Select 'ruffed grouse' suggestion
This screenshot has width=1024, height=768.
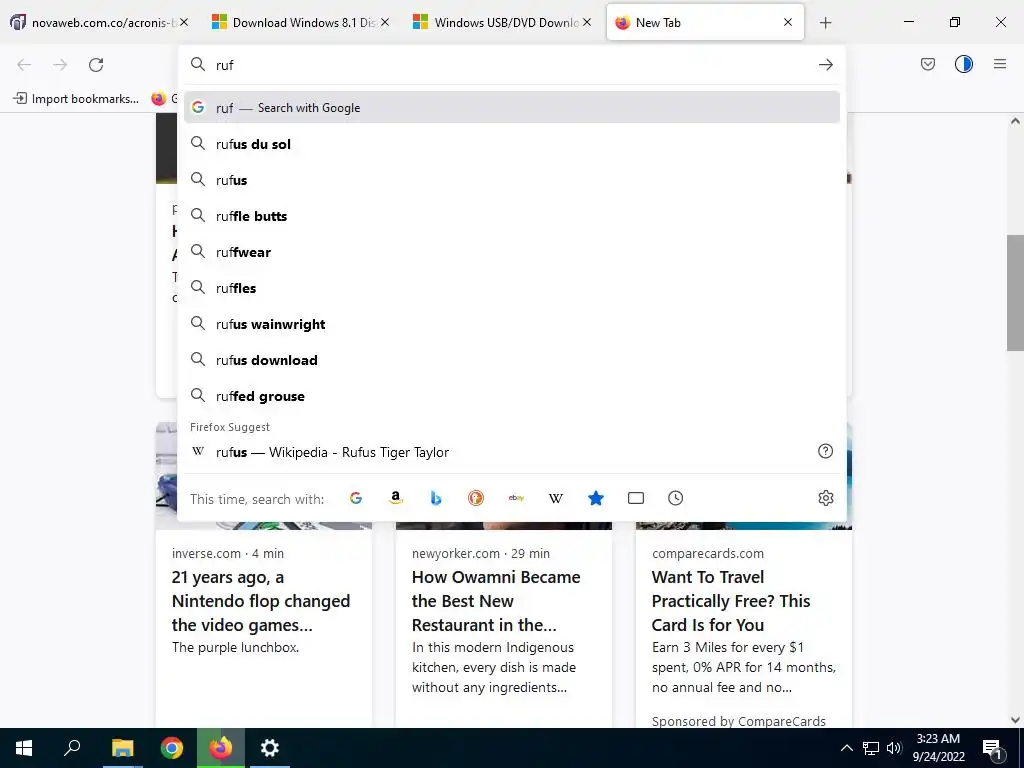point(511,396)
